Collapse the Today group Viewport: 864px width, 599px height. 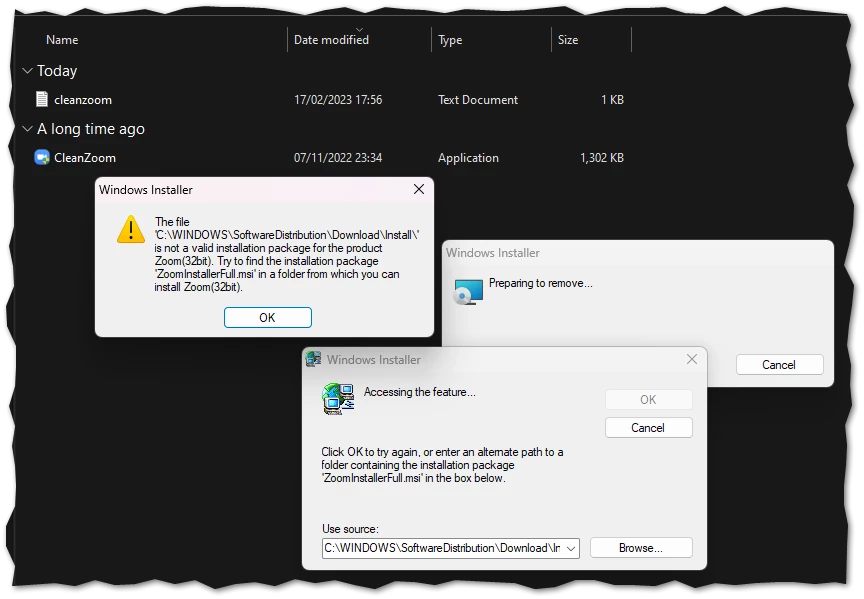click(x=27, y=71)
